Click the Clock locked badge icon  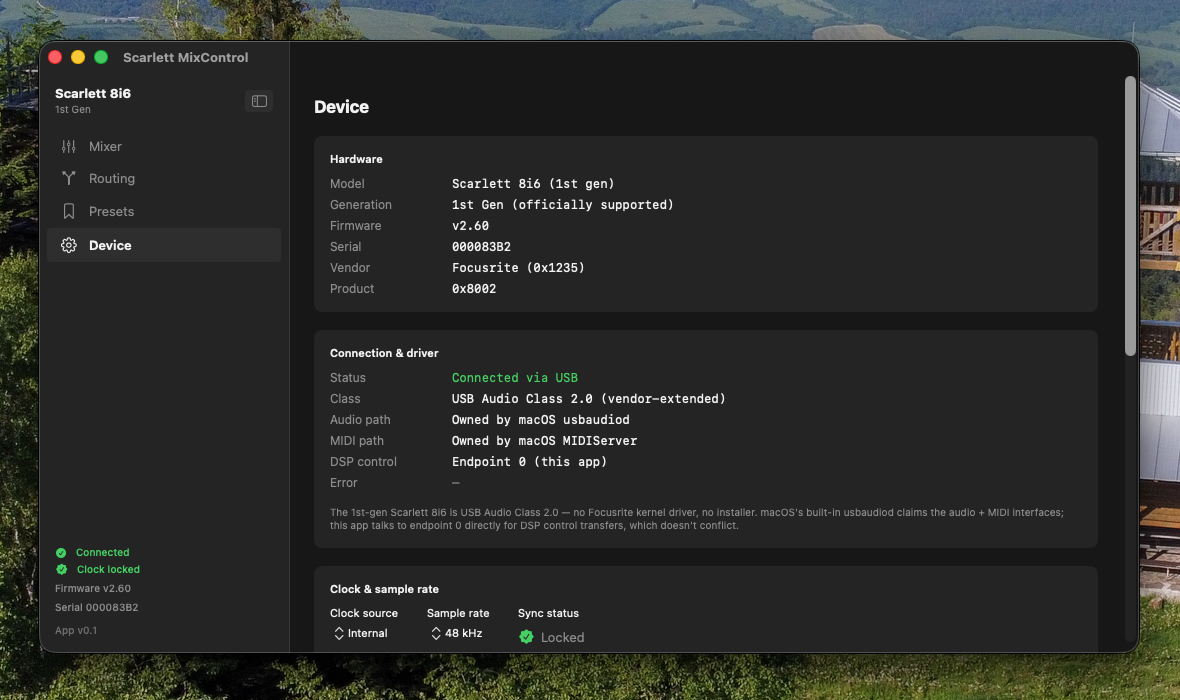pyautogui.click(x=62, y=570)
